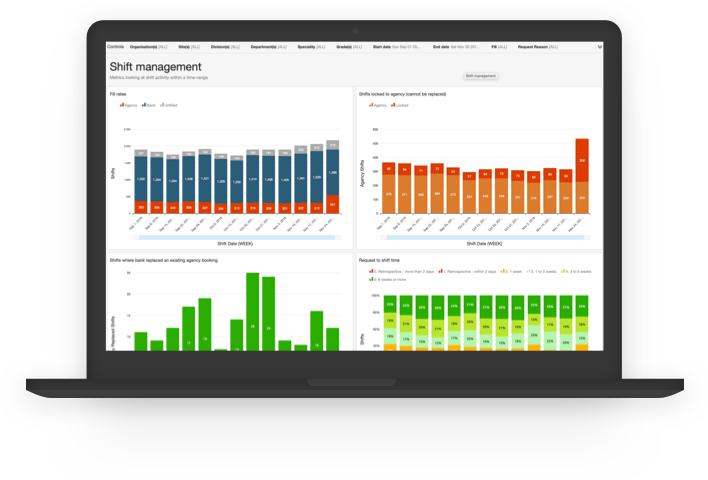
Task: Click the Controls label
Action: click(x=116, y=47)
